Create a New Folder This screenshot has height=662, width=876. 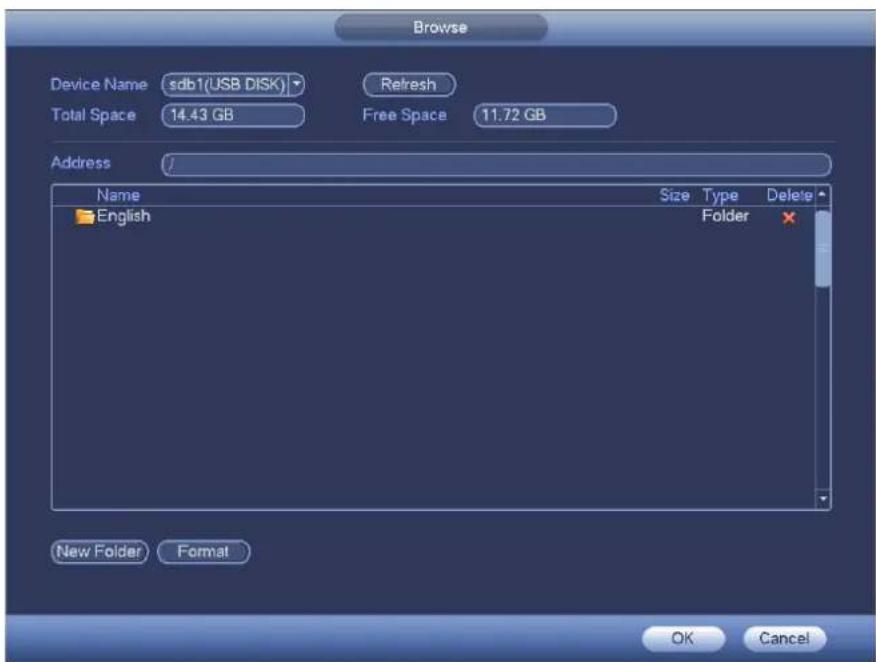coord(99,552)
